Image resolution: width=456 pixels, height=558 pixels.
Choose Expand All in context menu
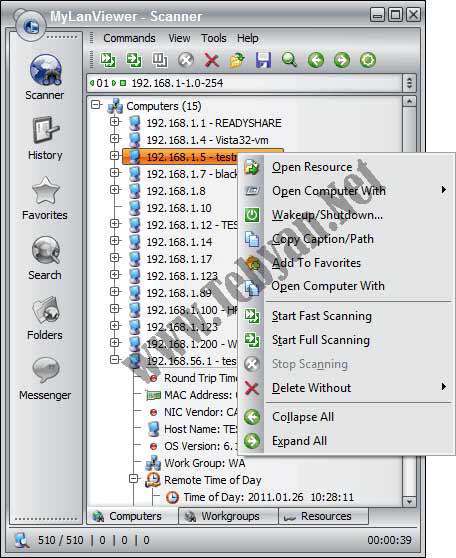345,441
